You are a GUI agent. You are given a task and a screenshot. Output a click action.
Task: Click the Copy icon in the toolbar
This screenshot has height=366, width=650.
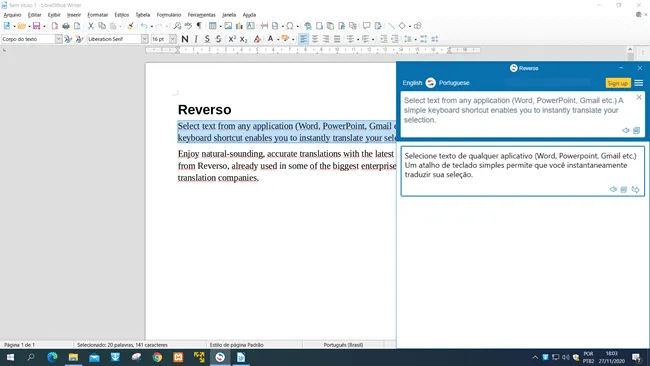102,26
